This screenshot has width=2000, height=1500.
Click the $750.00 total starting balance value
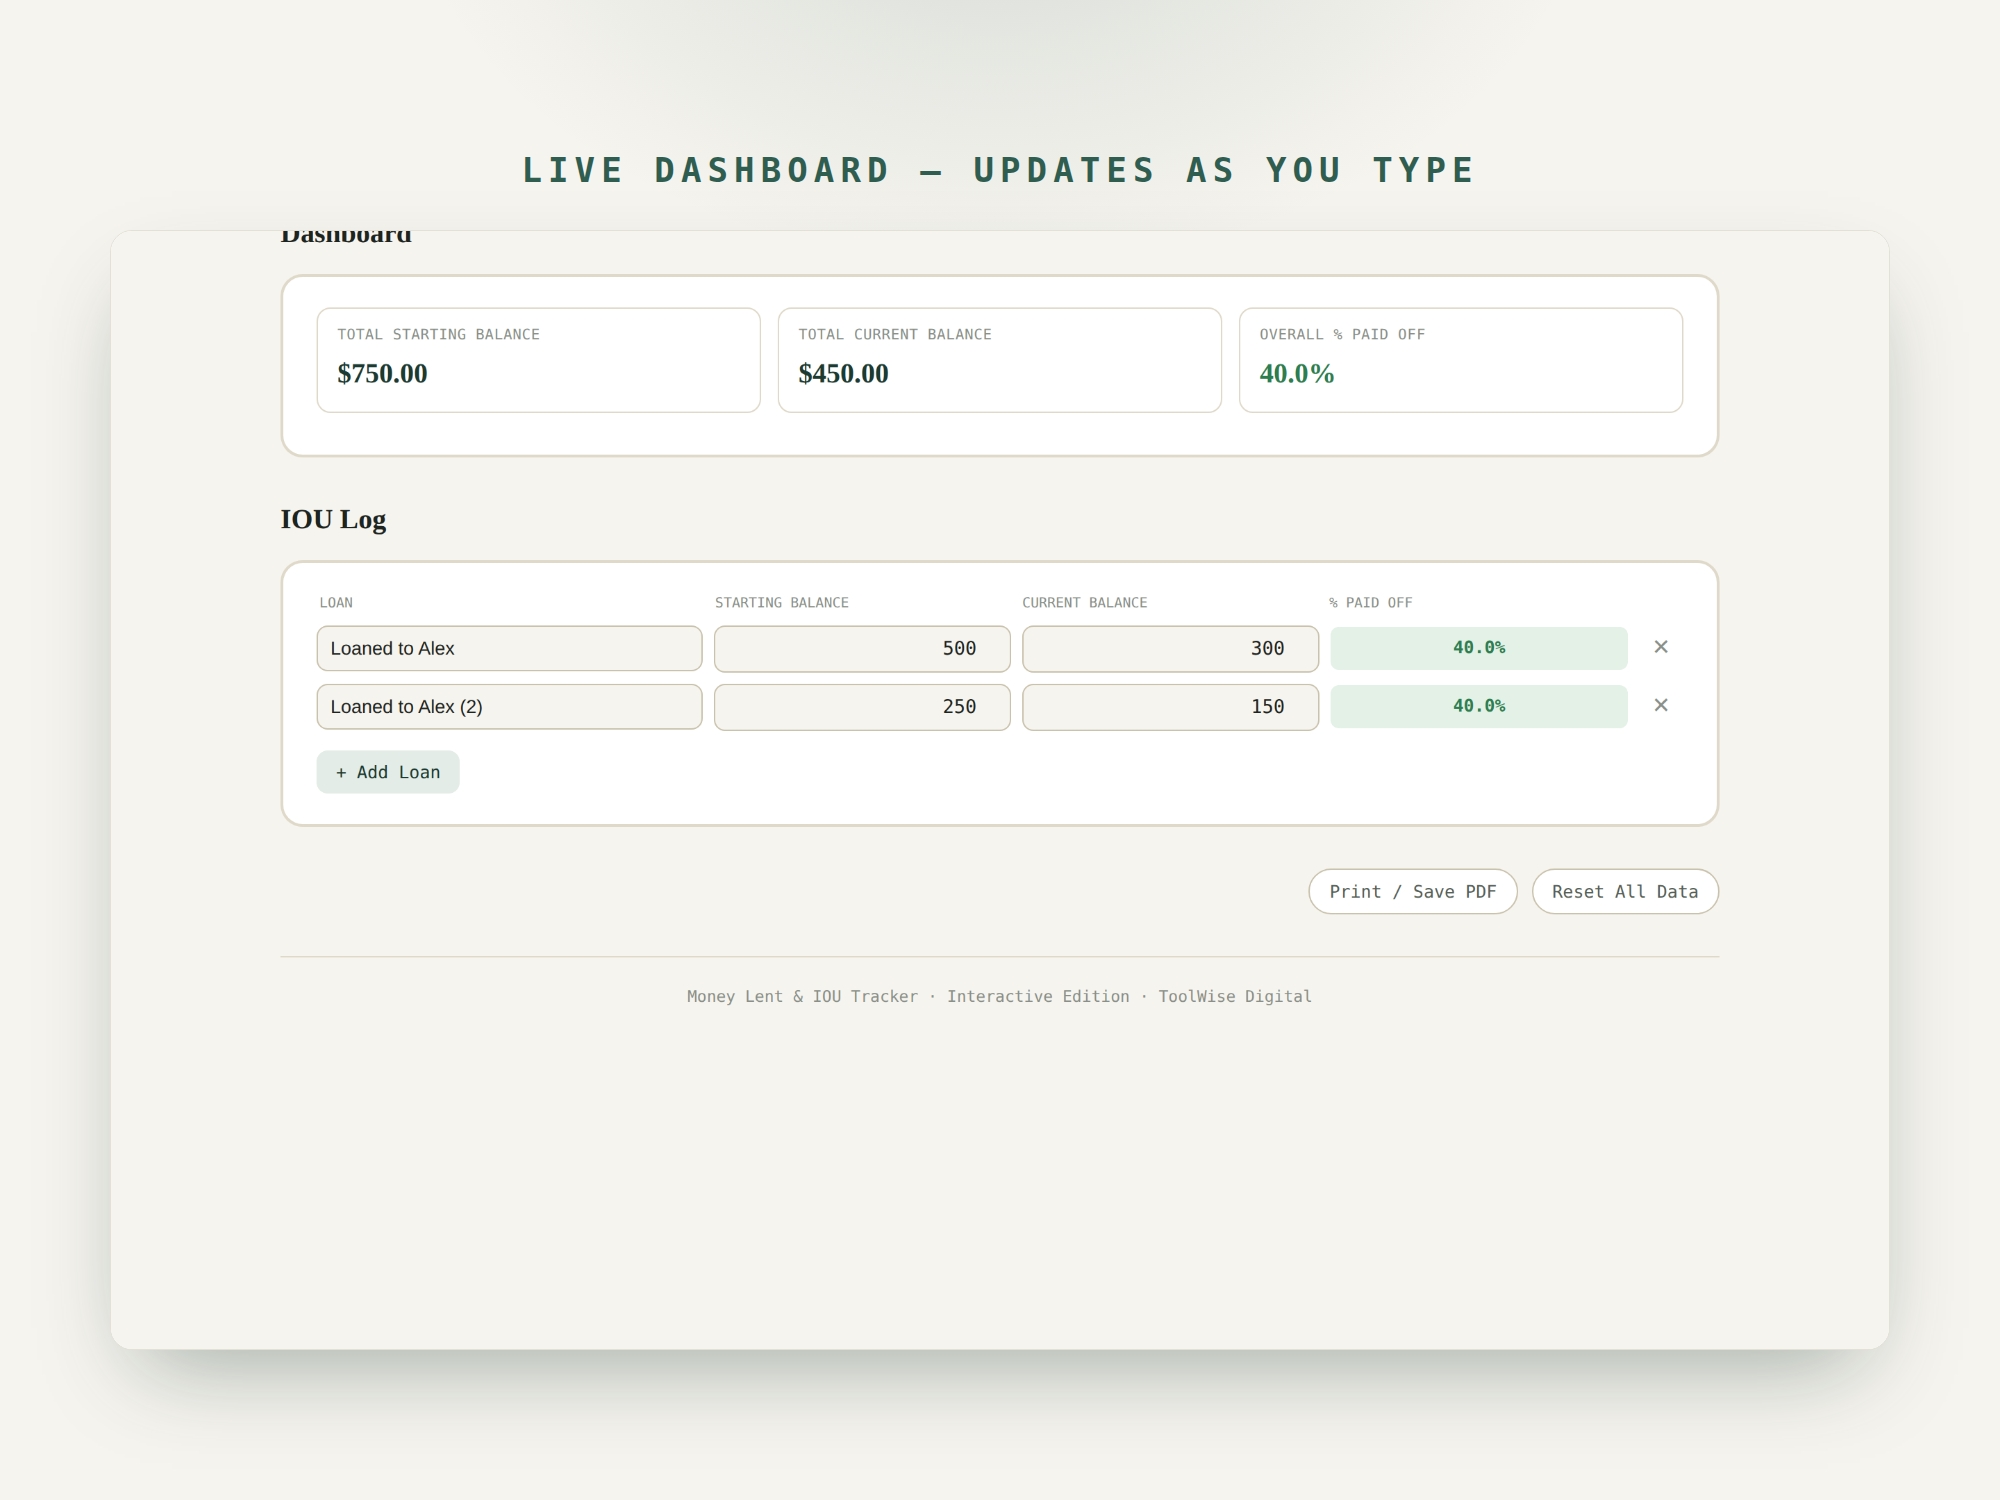point(382,374)
